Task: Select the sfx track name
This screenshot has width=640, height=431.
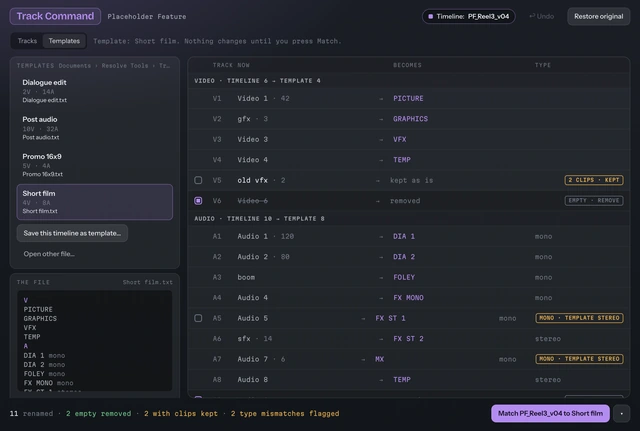Action: [x=244, y=338]
